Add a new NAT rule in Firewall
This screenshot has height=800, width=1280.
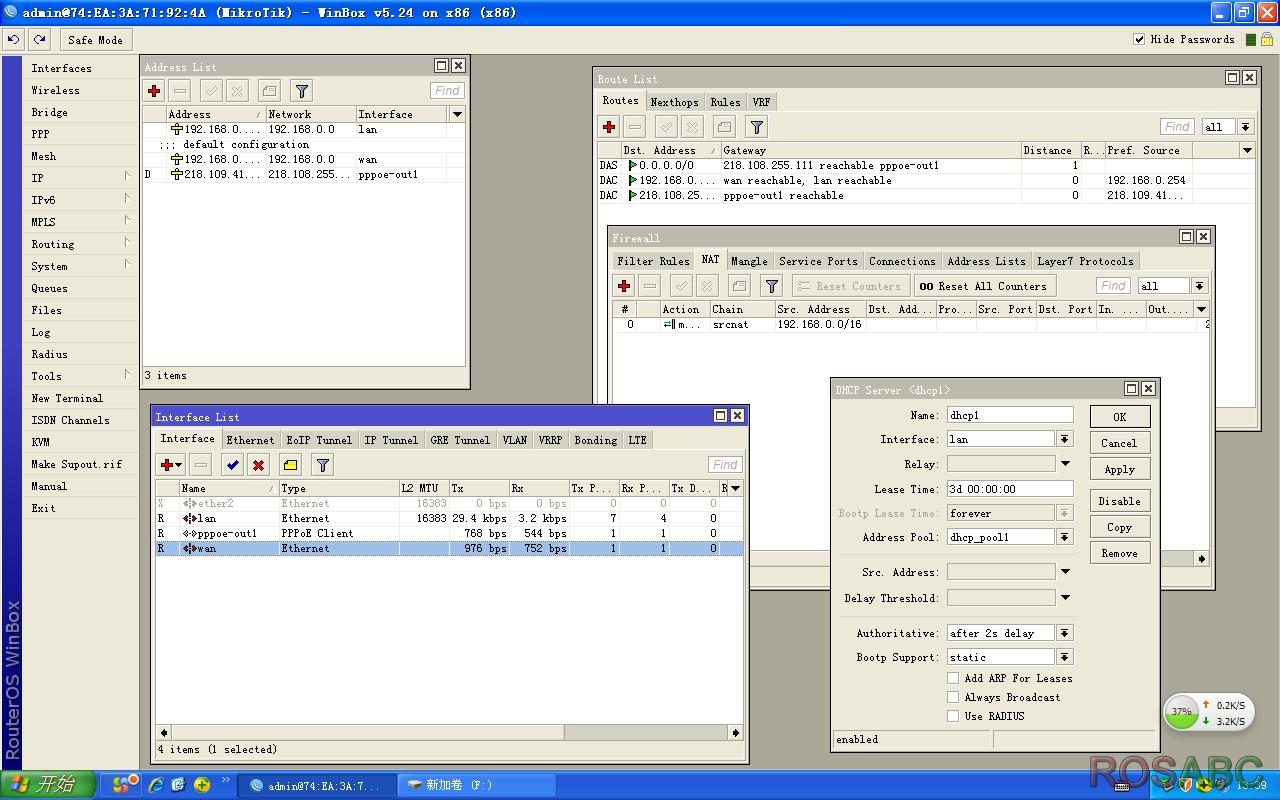coord(624,286)
